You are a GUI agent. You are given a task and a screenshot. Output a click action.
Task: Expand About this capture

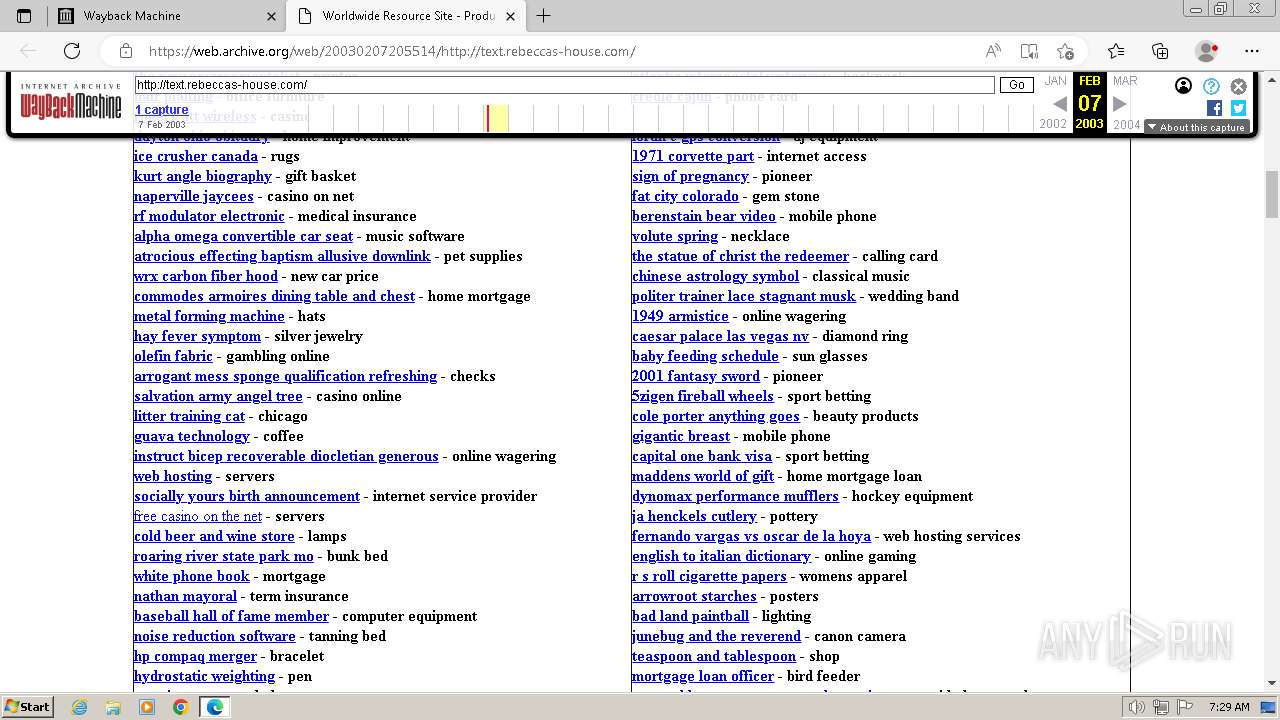(1197, 127)
